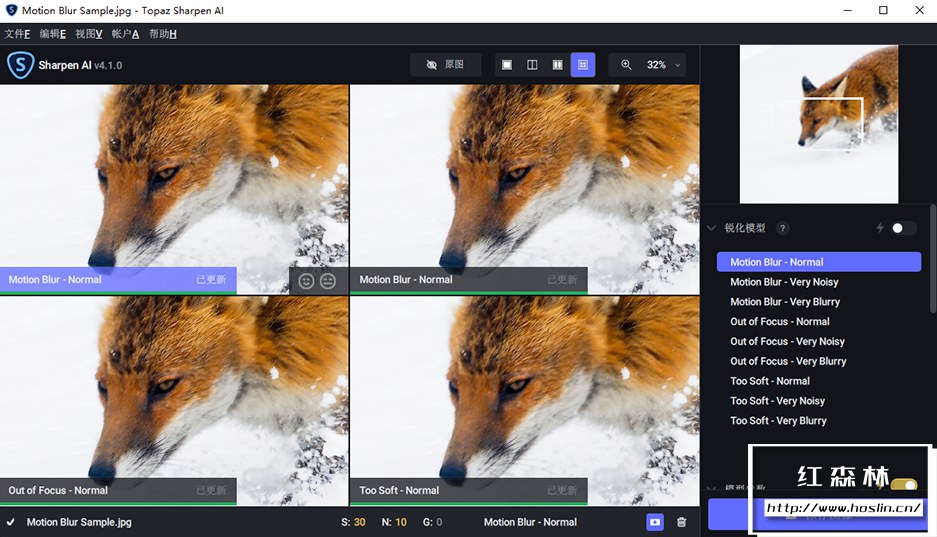Click the purple preview icon beside trash
This screenshot has height=537, width=937.
click(654, 522)
